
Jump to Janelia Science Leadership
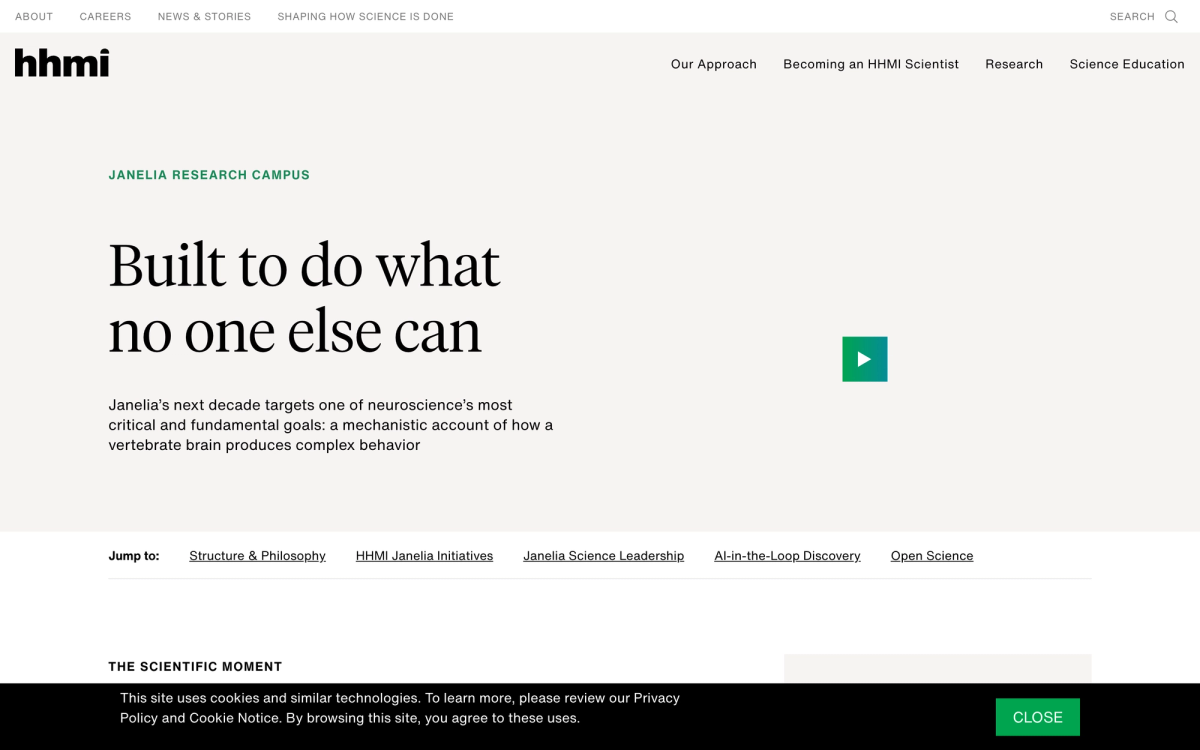click(x=604, y=556)
